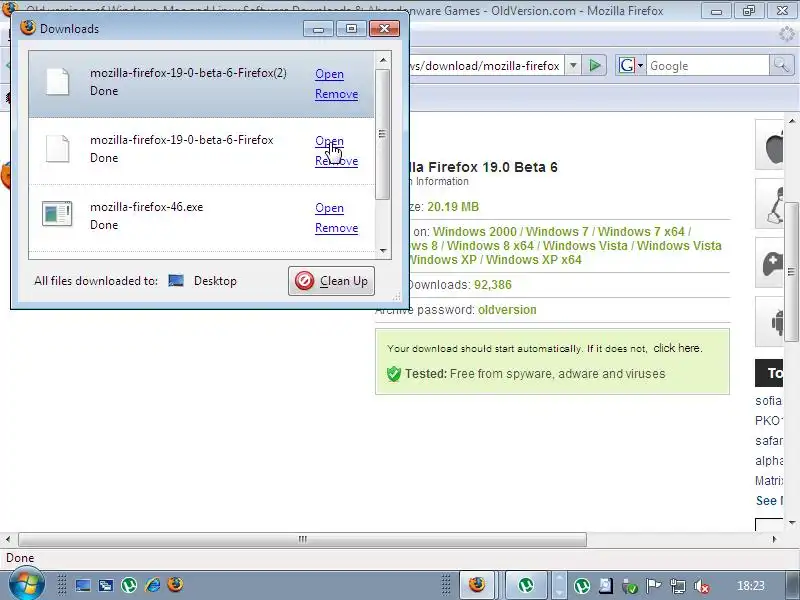Remove mozilla-firefox-46.exe from downloads
This screenshot has height=600, width=800.
(336, 228)
